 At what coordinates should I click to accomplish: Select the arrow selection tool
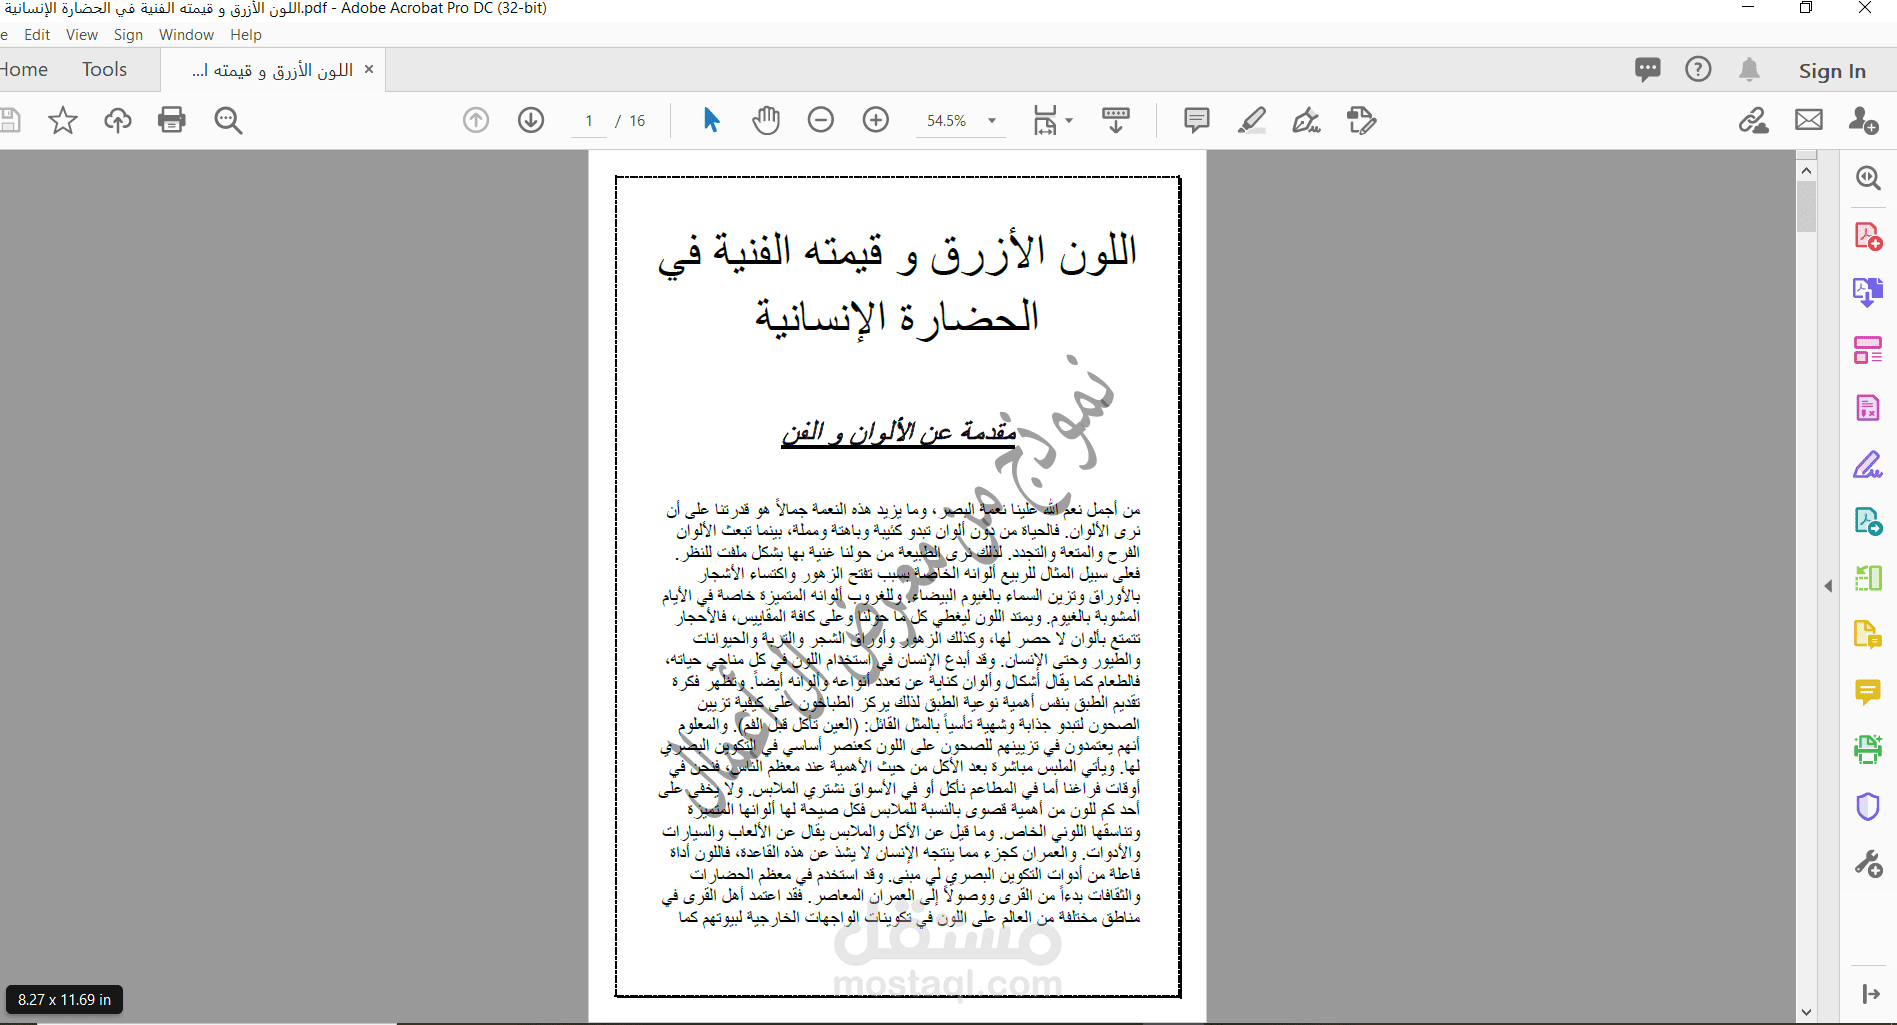[x=711, y=120]
